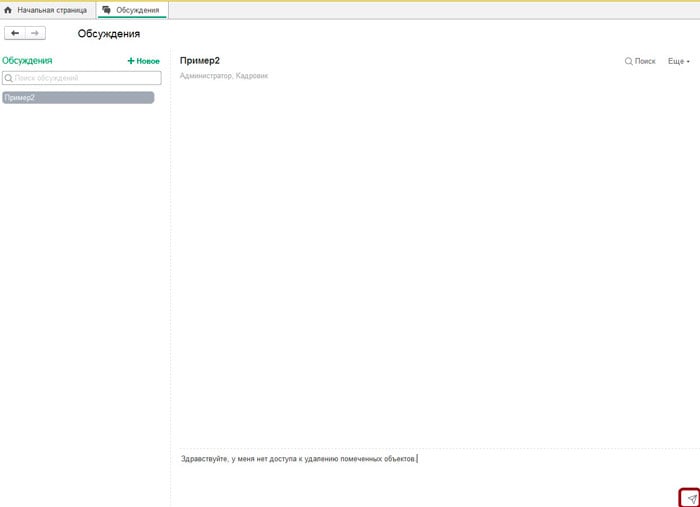Select the Обсуждения tab label
This screenshot has width=700, height=507.
(137, 10)
